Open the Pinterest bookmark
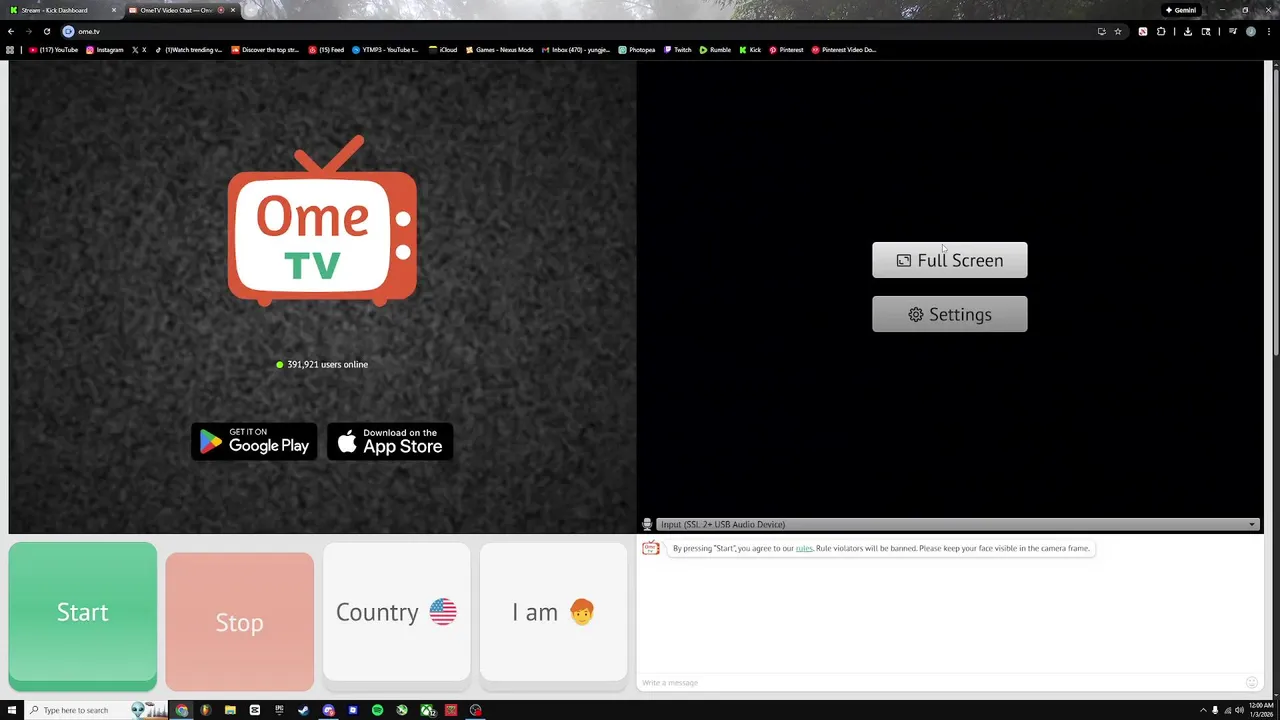This screenshot has height=720, width=1280. pos(786,49)
